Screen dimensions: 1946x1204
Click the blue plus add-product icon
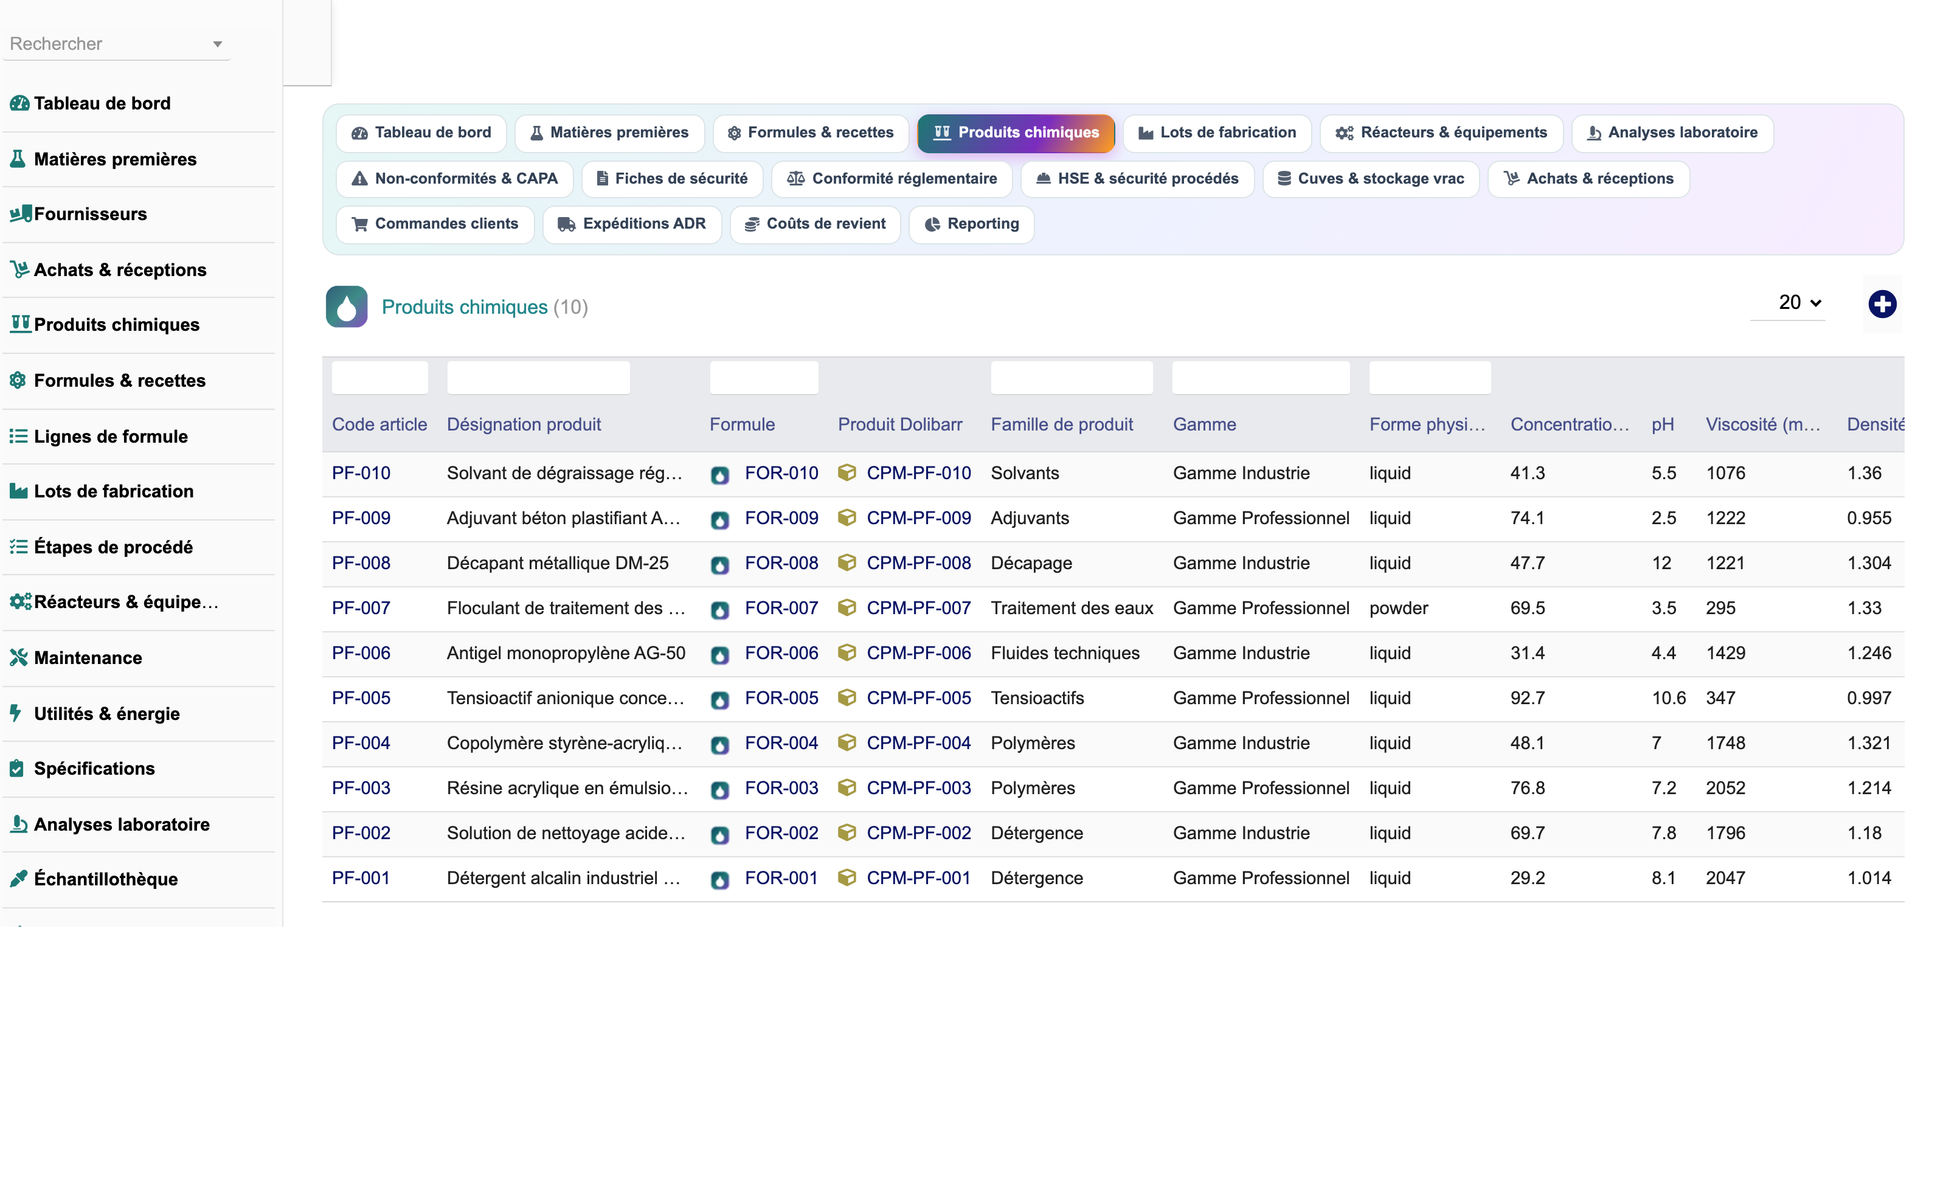point(1882,304)
